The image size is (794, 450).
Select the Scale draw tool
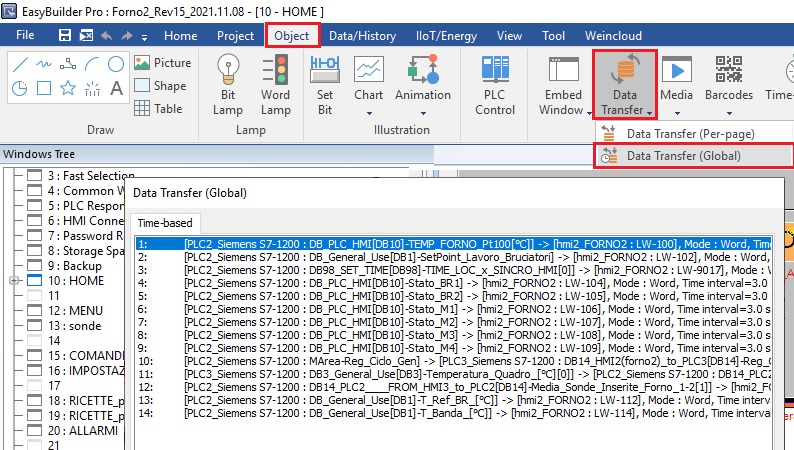(x=92, y=89)
